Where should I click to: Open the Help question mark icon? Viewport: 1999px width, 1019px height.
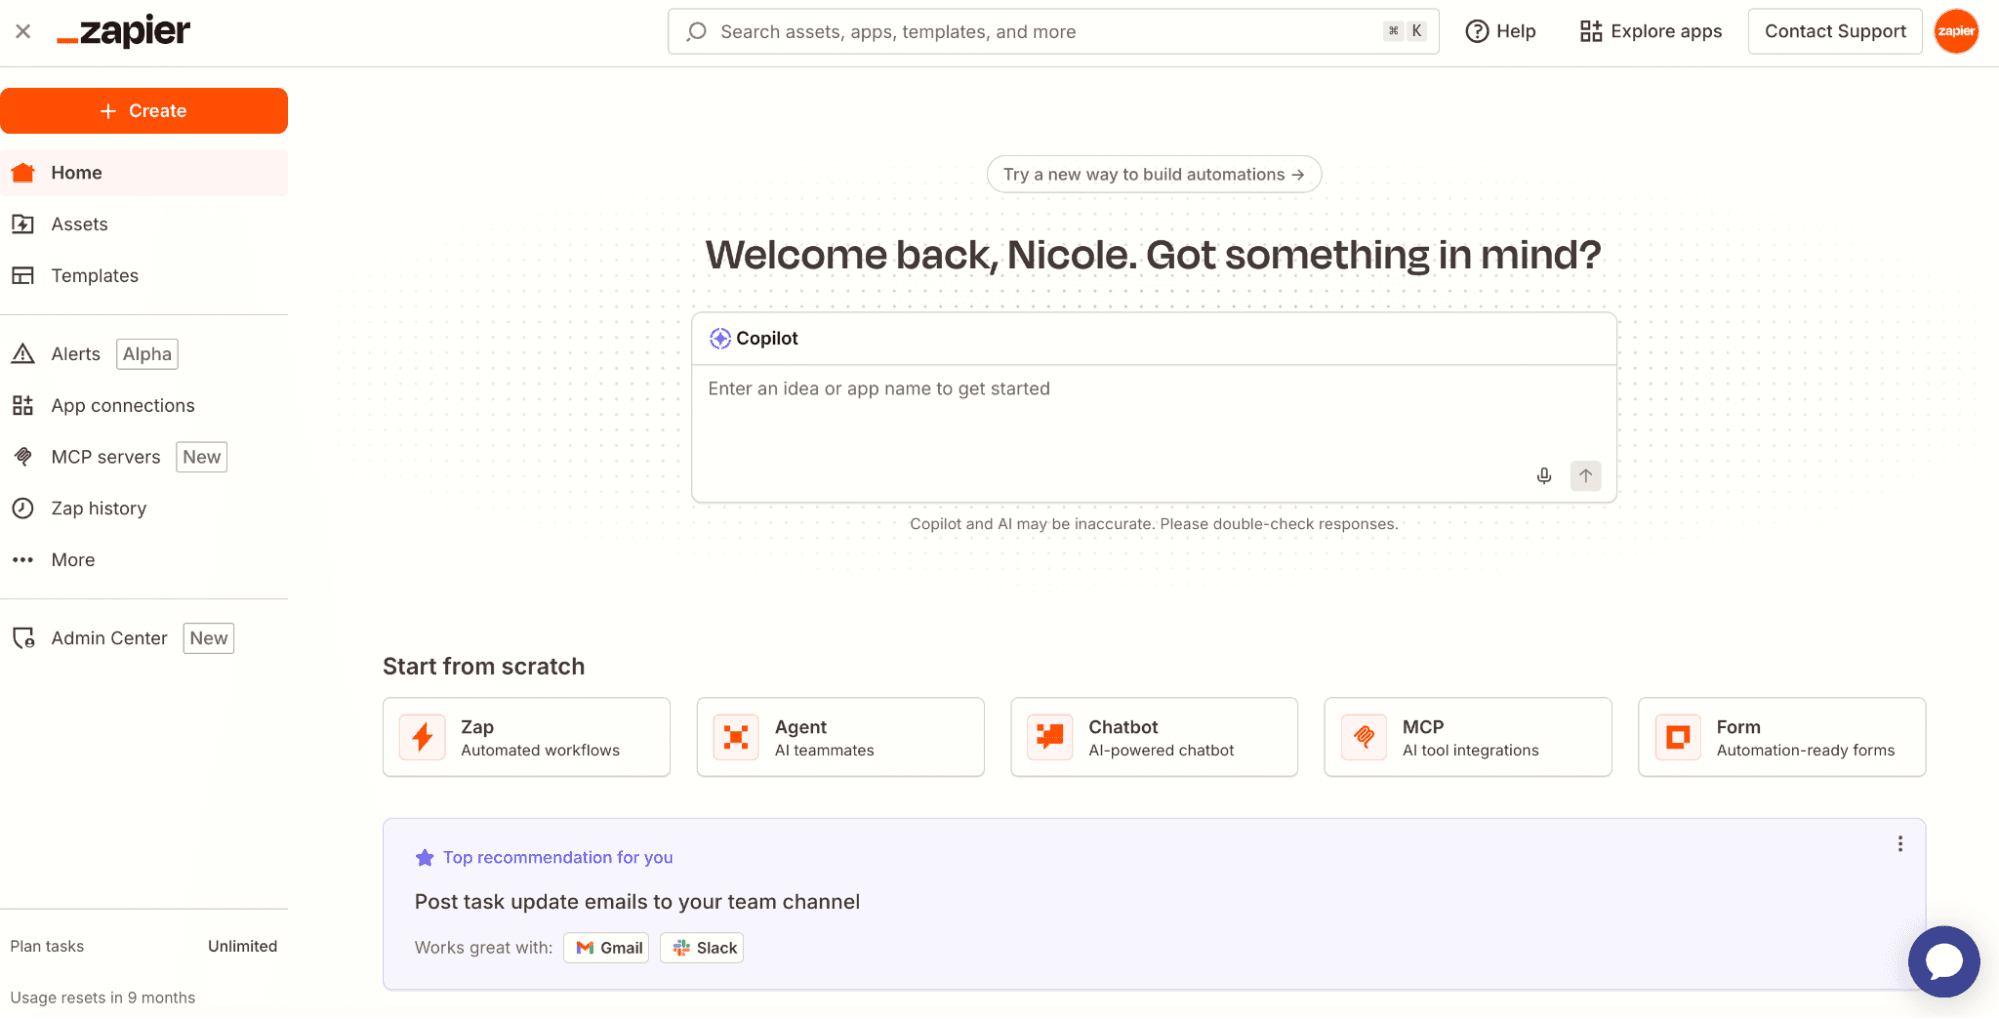coord(1476,31)
